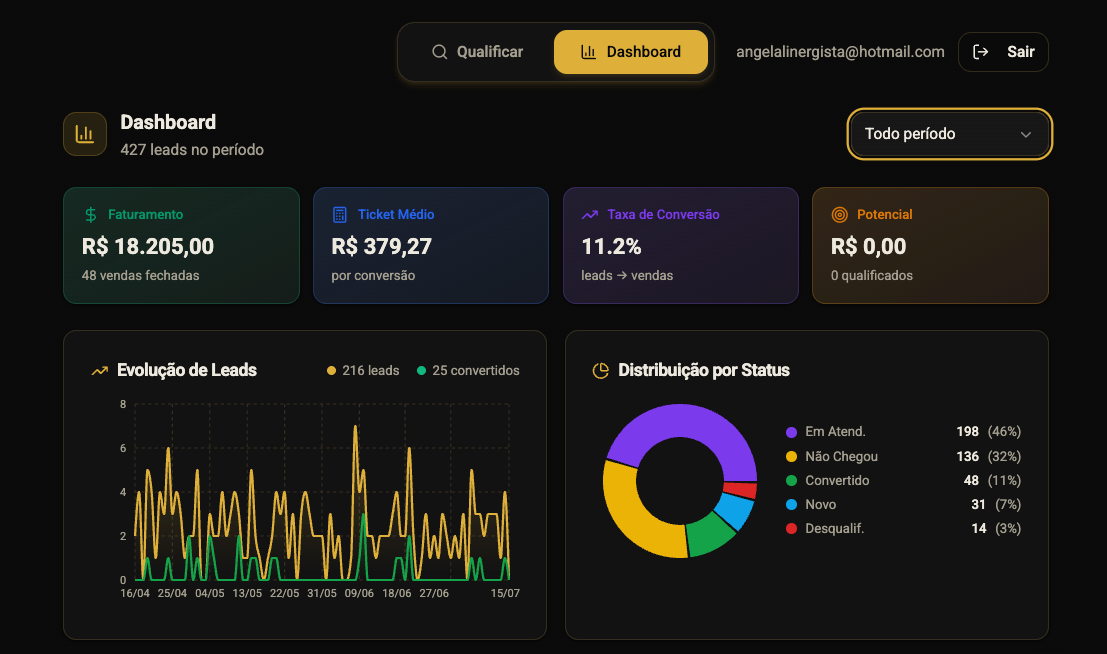Click the green Convertido legend dot
This screenshot has height=654, width=1107.
pyautogui.click(x=791, y=481)
